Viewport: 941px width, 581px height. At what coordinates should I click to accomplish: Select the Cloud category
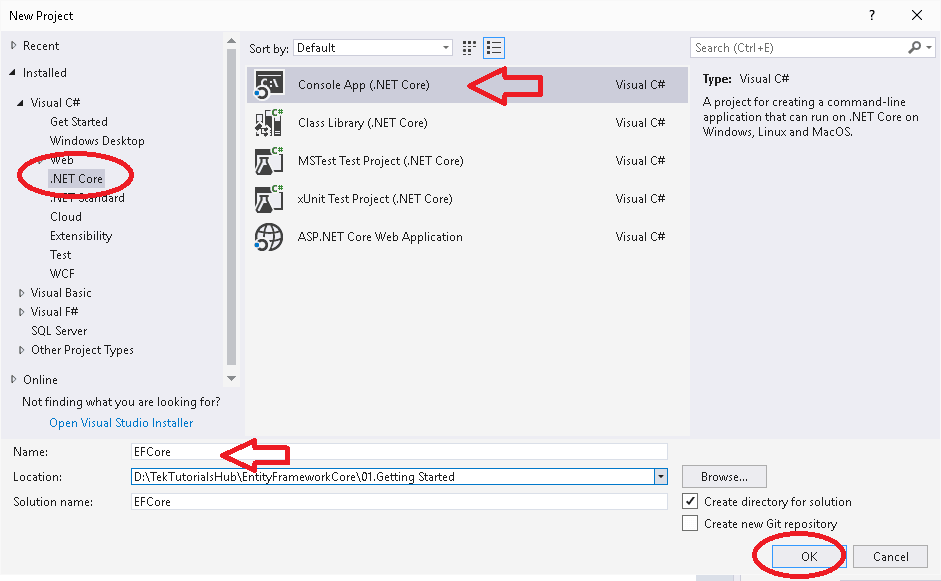[x=66, y=217]
